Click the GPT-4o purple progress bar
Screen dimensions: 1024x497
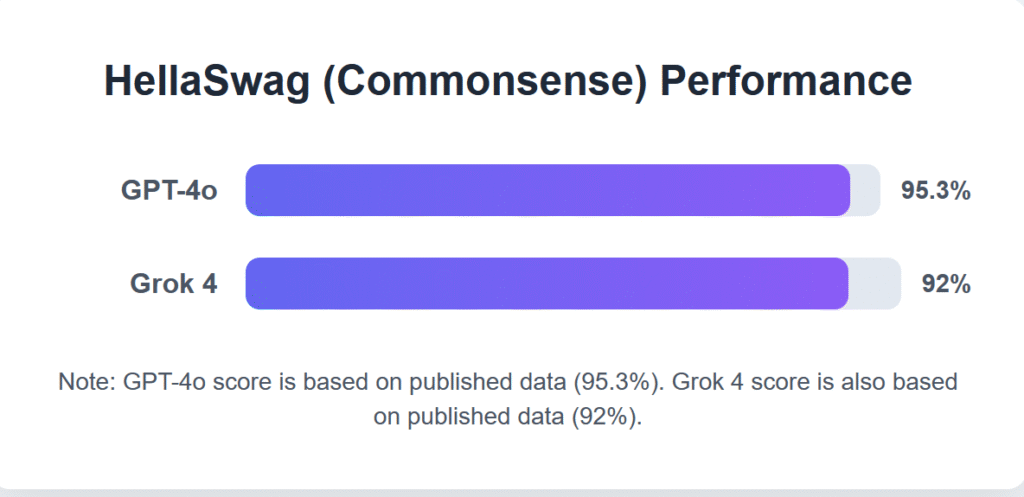pos(548,190)
